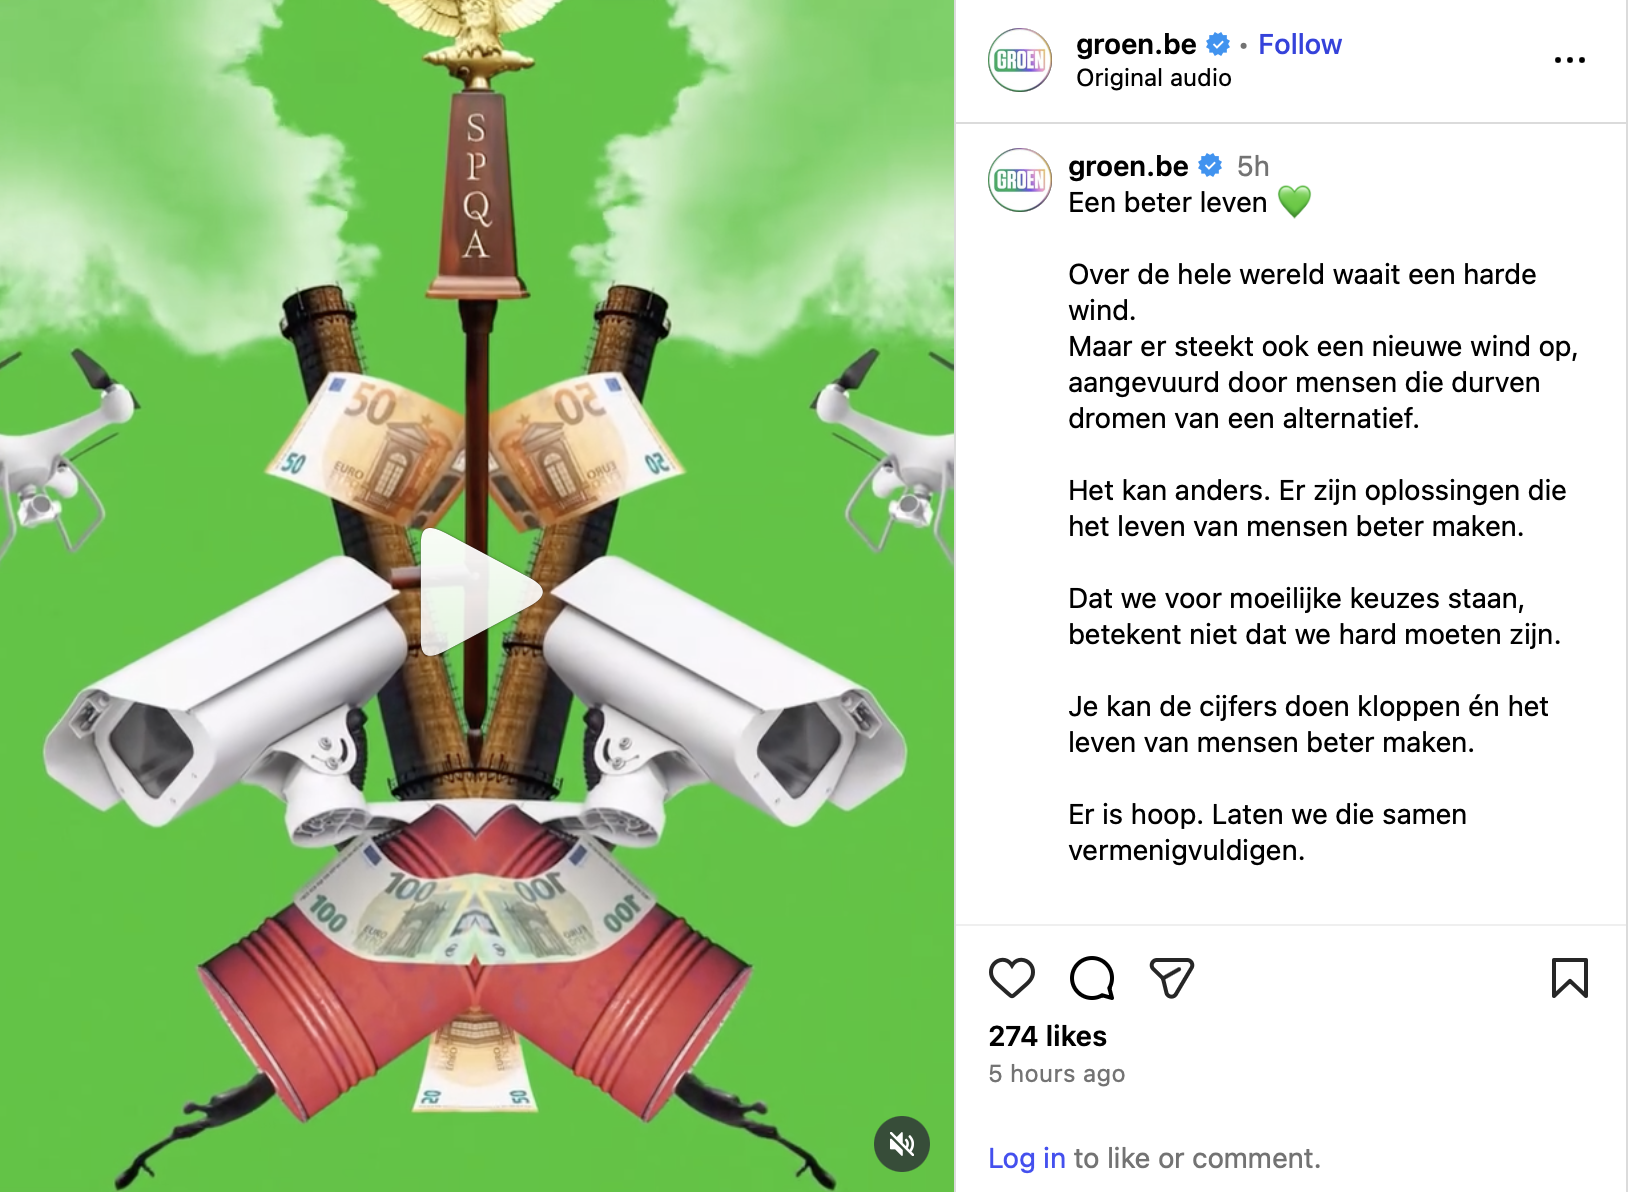Click the verified badge in the post header
The height and width of the screenshot is (1192, 1628).
[x=1217, y=44]
